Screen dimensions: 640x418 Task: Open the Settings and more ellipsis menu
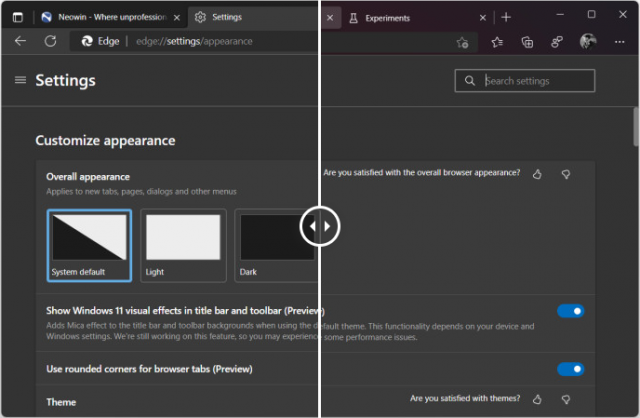click(x=620, y=42)
